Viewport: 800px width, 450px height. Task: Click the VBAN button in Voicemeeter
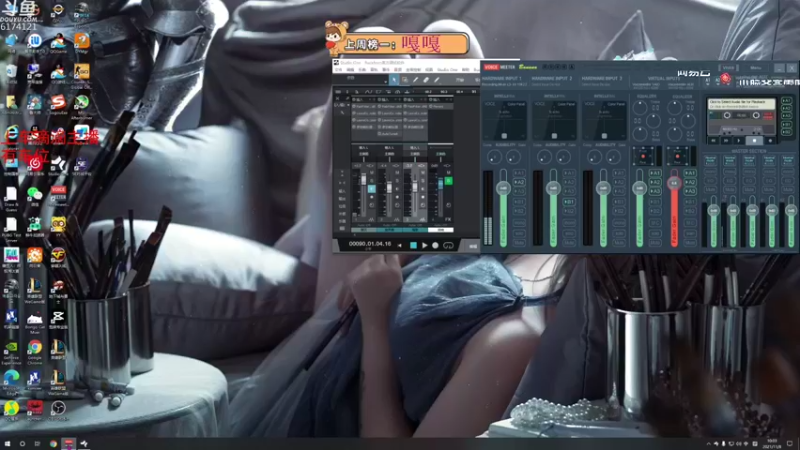click(x=728, y=67)
